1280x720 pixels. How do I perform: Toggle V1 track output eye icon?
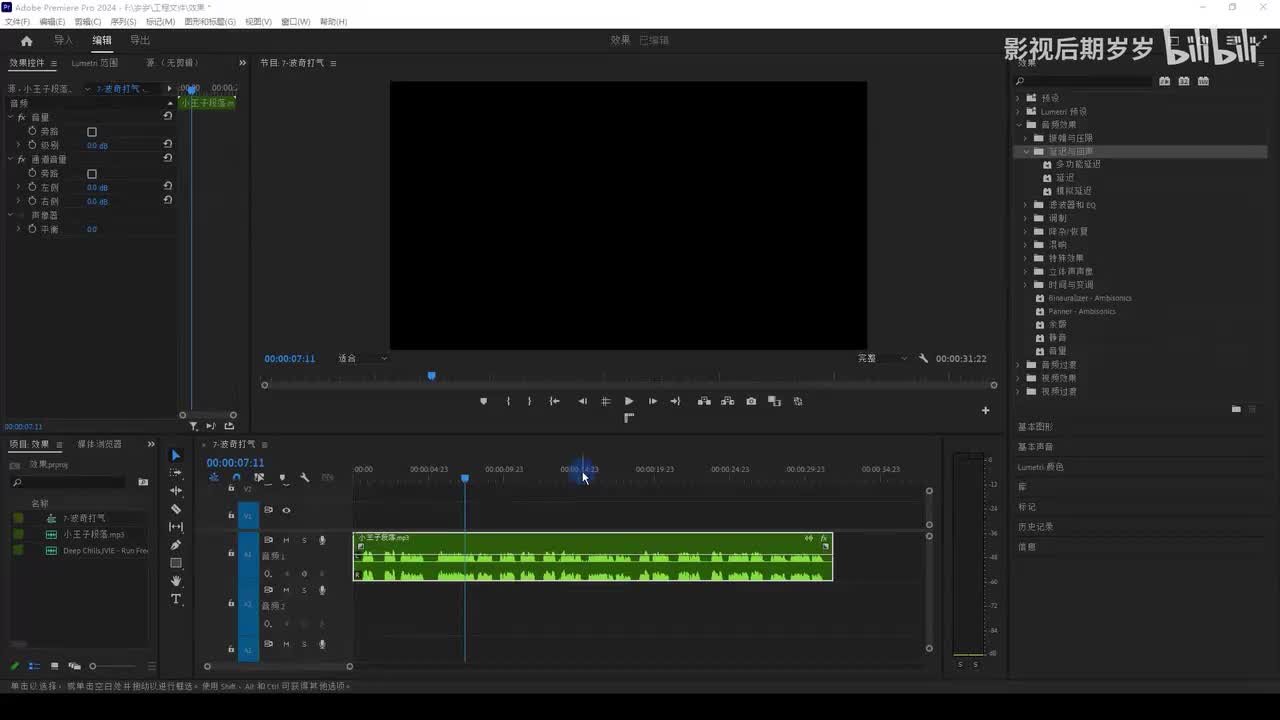(x=286, y=511)
